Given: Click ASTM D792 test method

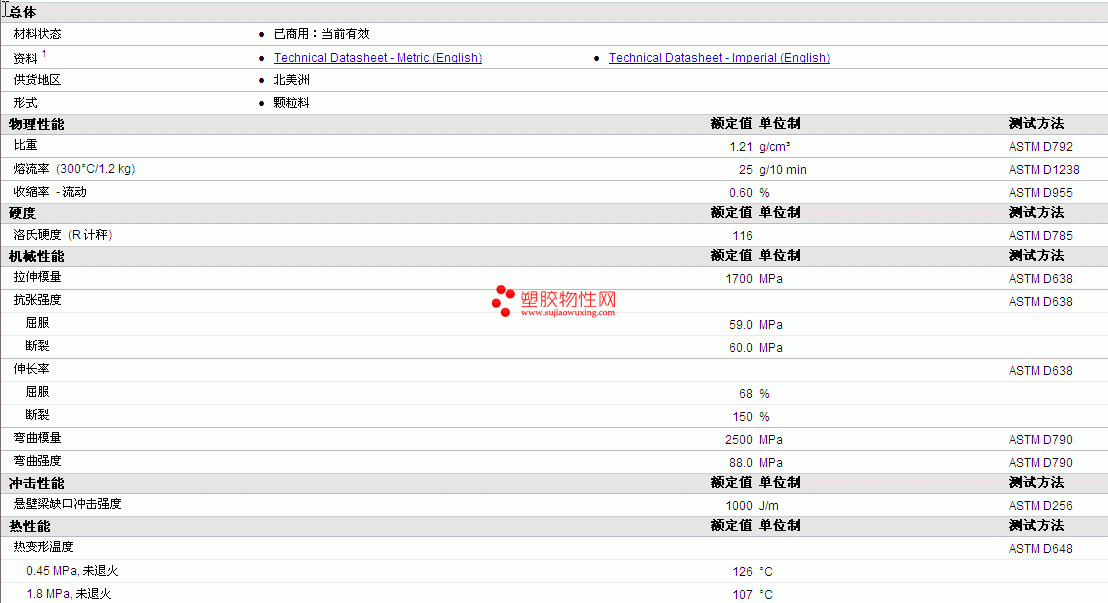Looking at the screenshot, I should [x=1040, y=147].
